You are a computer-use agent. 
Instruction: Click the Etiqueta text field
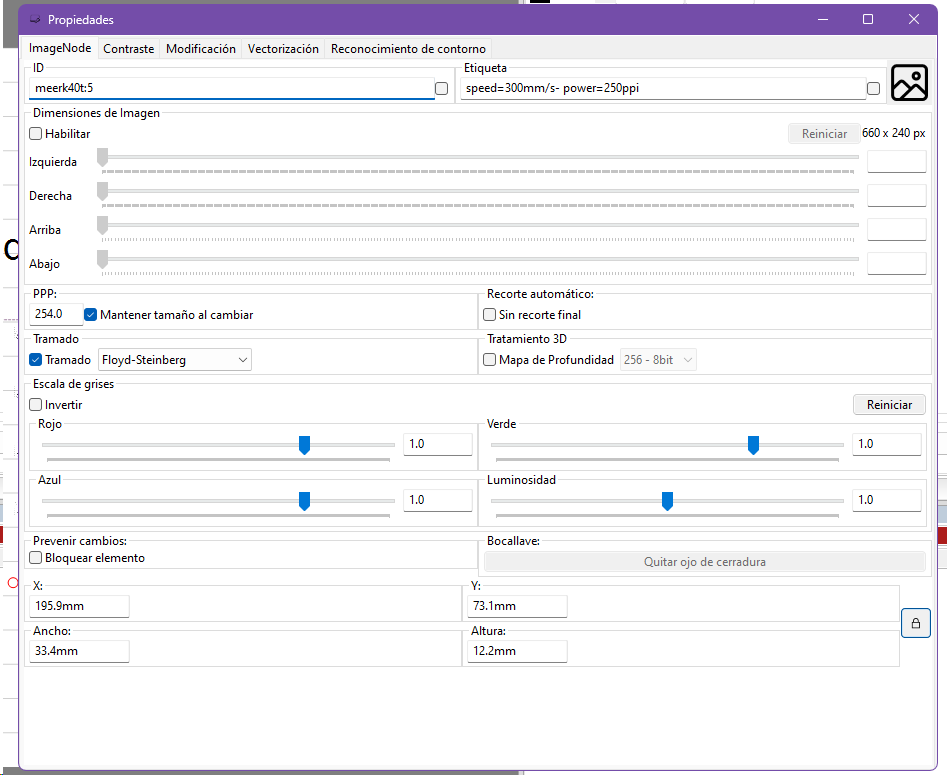[663, 88]
